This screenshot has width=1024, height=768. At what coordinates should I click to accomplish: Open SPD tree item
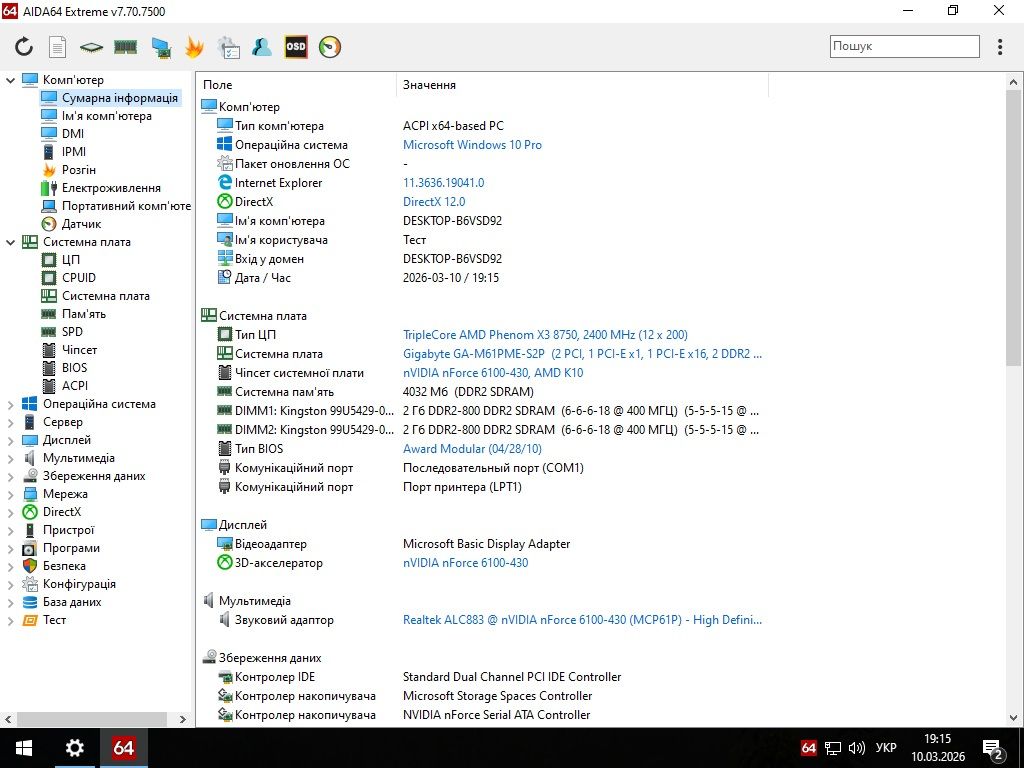coord(72,332)
